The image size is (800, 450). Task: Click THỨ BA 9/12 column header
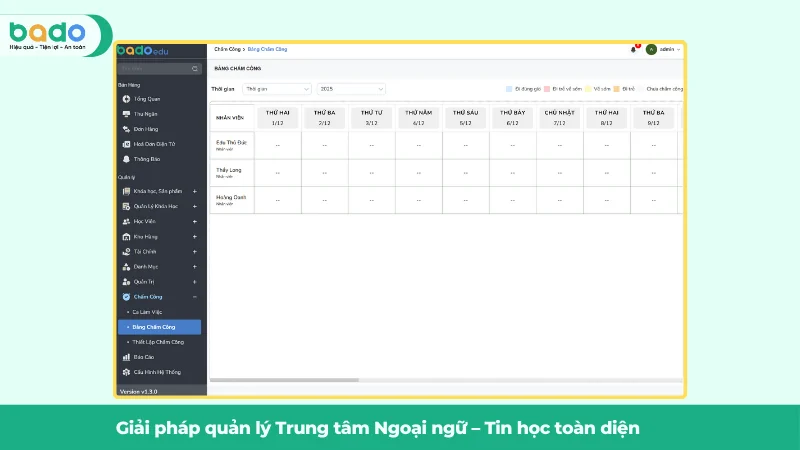pyautogui.click(x=653, y=118)
